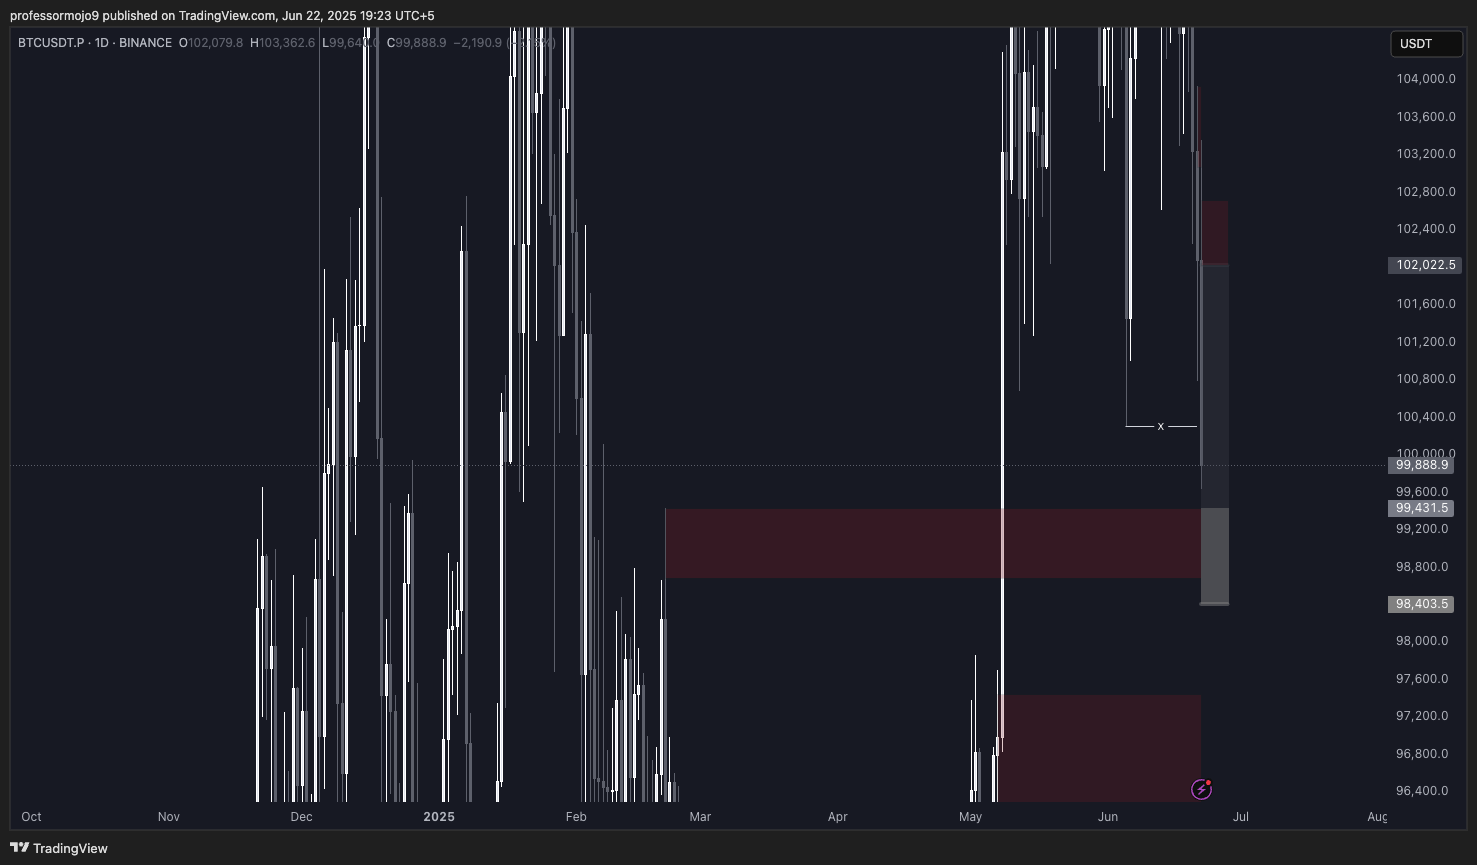Click the close value C99,888.9

(x=417, y=43)
